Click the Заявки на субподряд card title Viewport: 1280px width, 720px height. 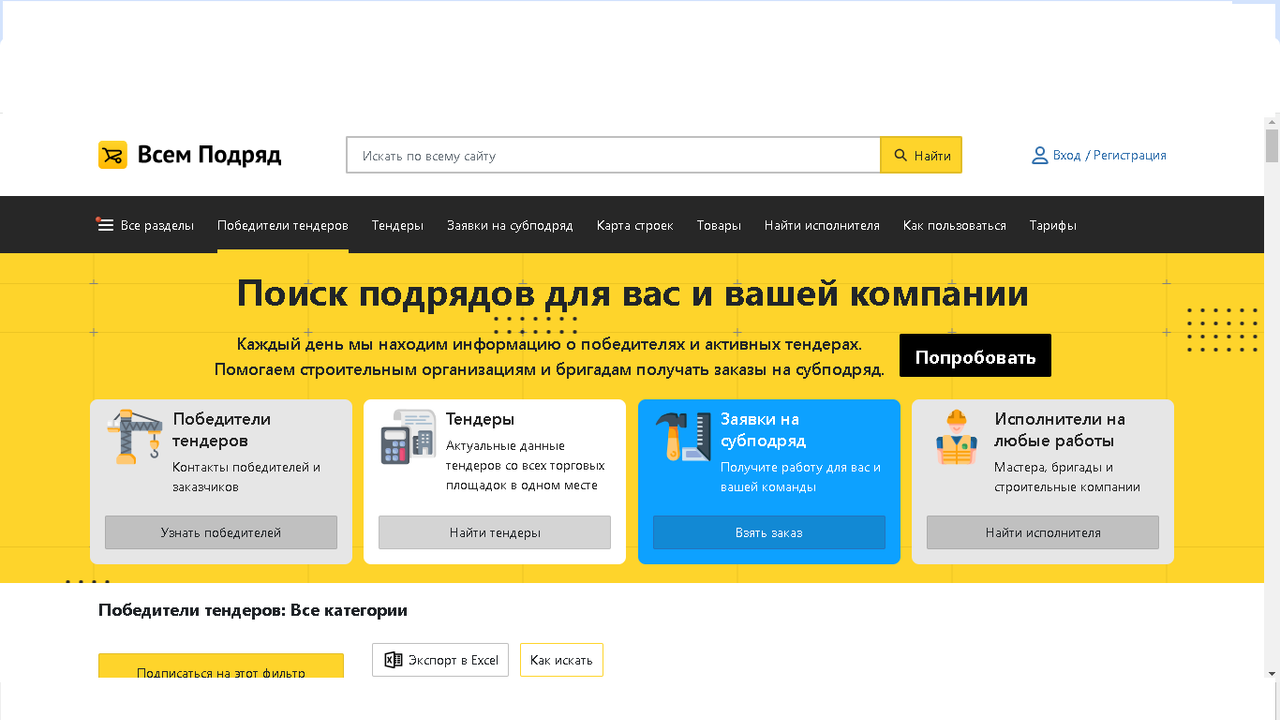pyautogui.click(x=763, y=430)
